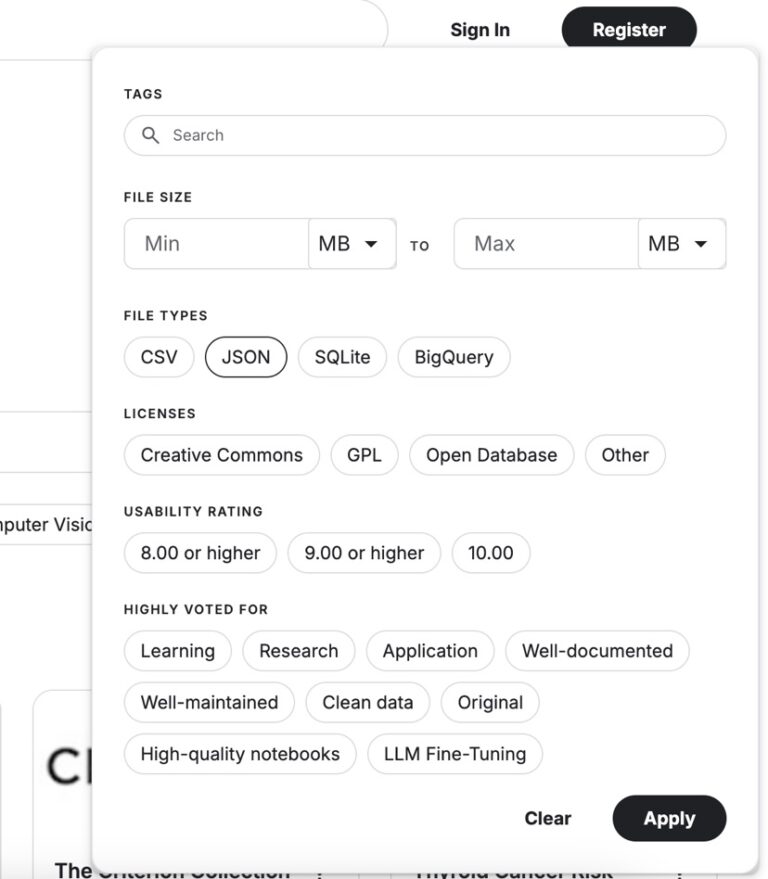Select the Creative Commons license filter
Viewport: 768px width, 879px height.
220,455
